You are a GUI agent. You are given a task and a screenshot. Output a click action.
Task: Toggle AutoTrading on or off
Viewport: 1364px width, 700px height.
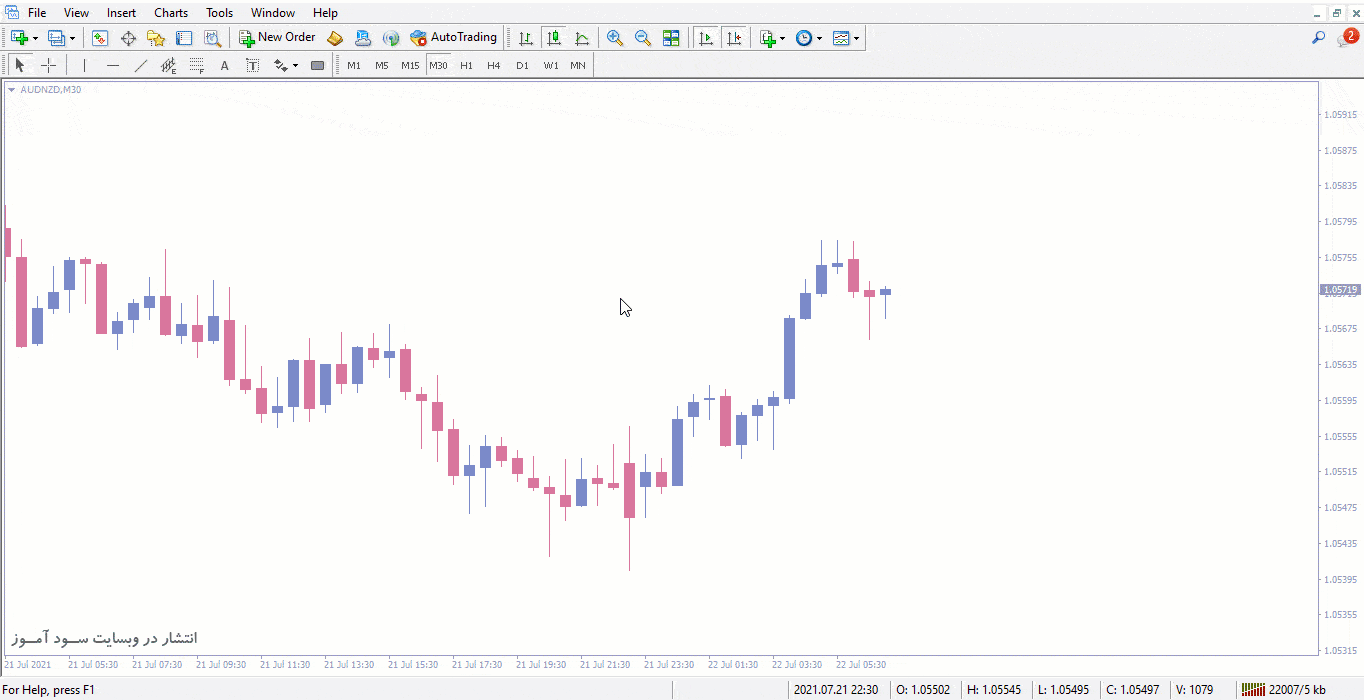click(453, 37)
